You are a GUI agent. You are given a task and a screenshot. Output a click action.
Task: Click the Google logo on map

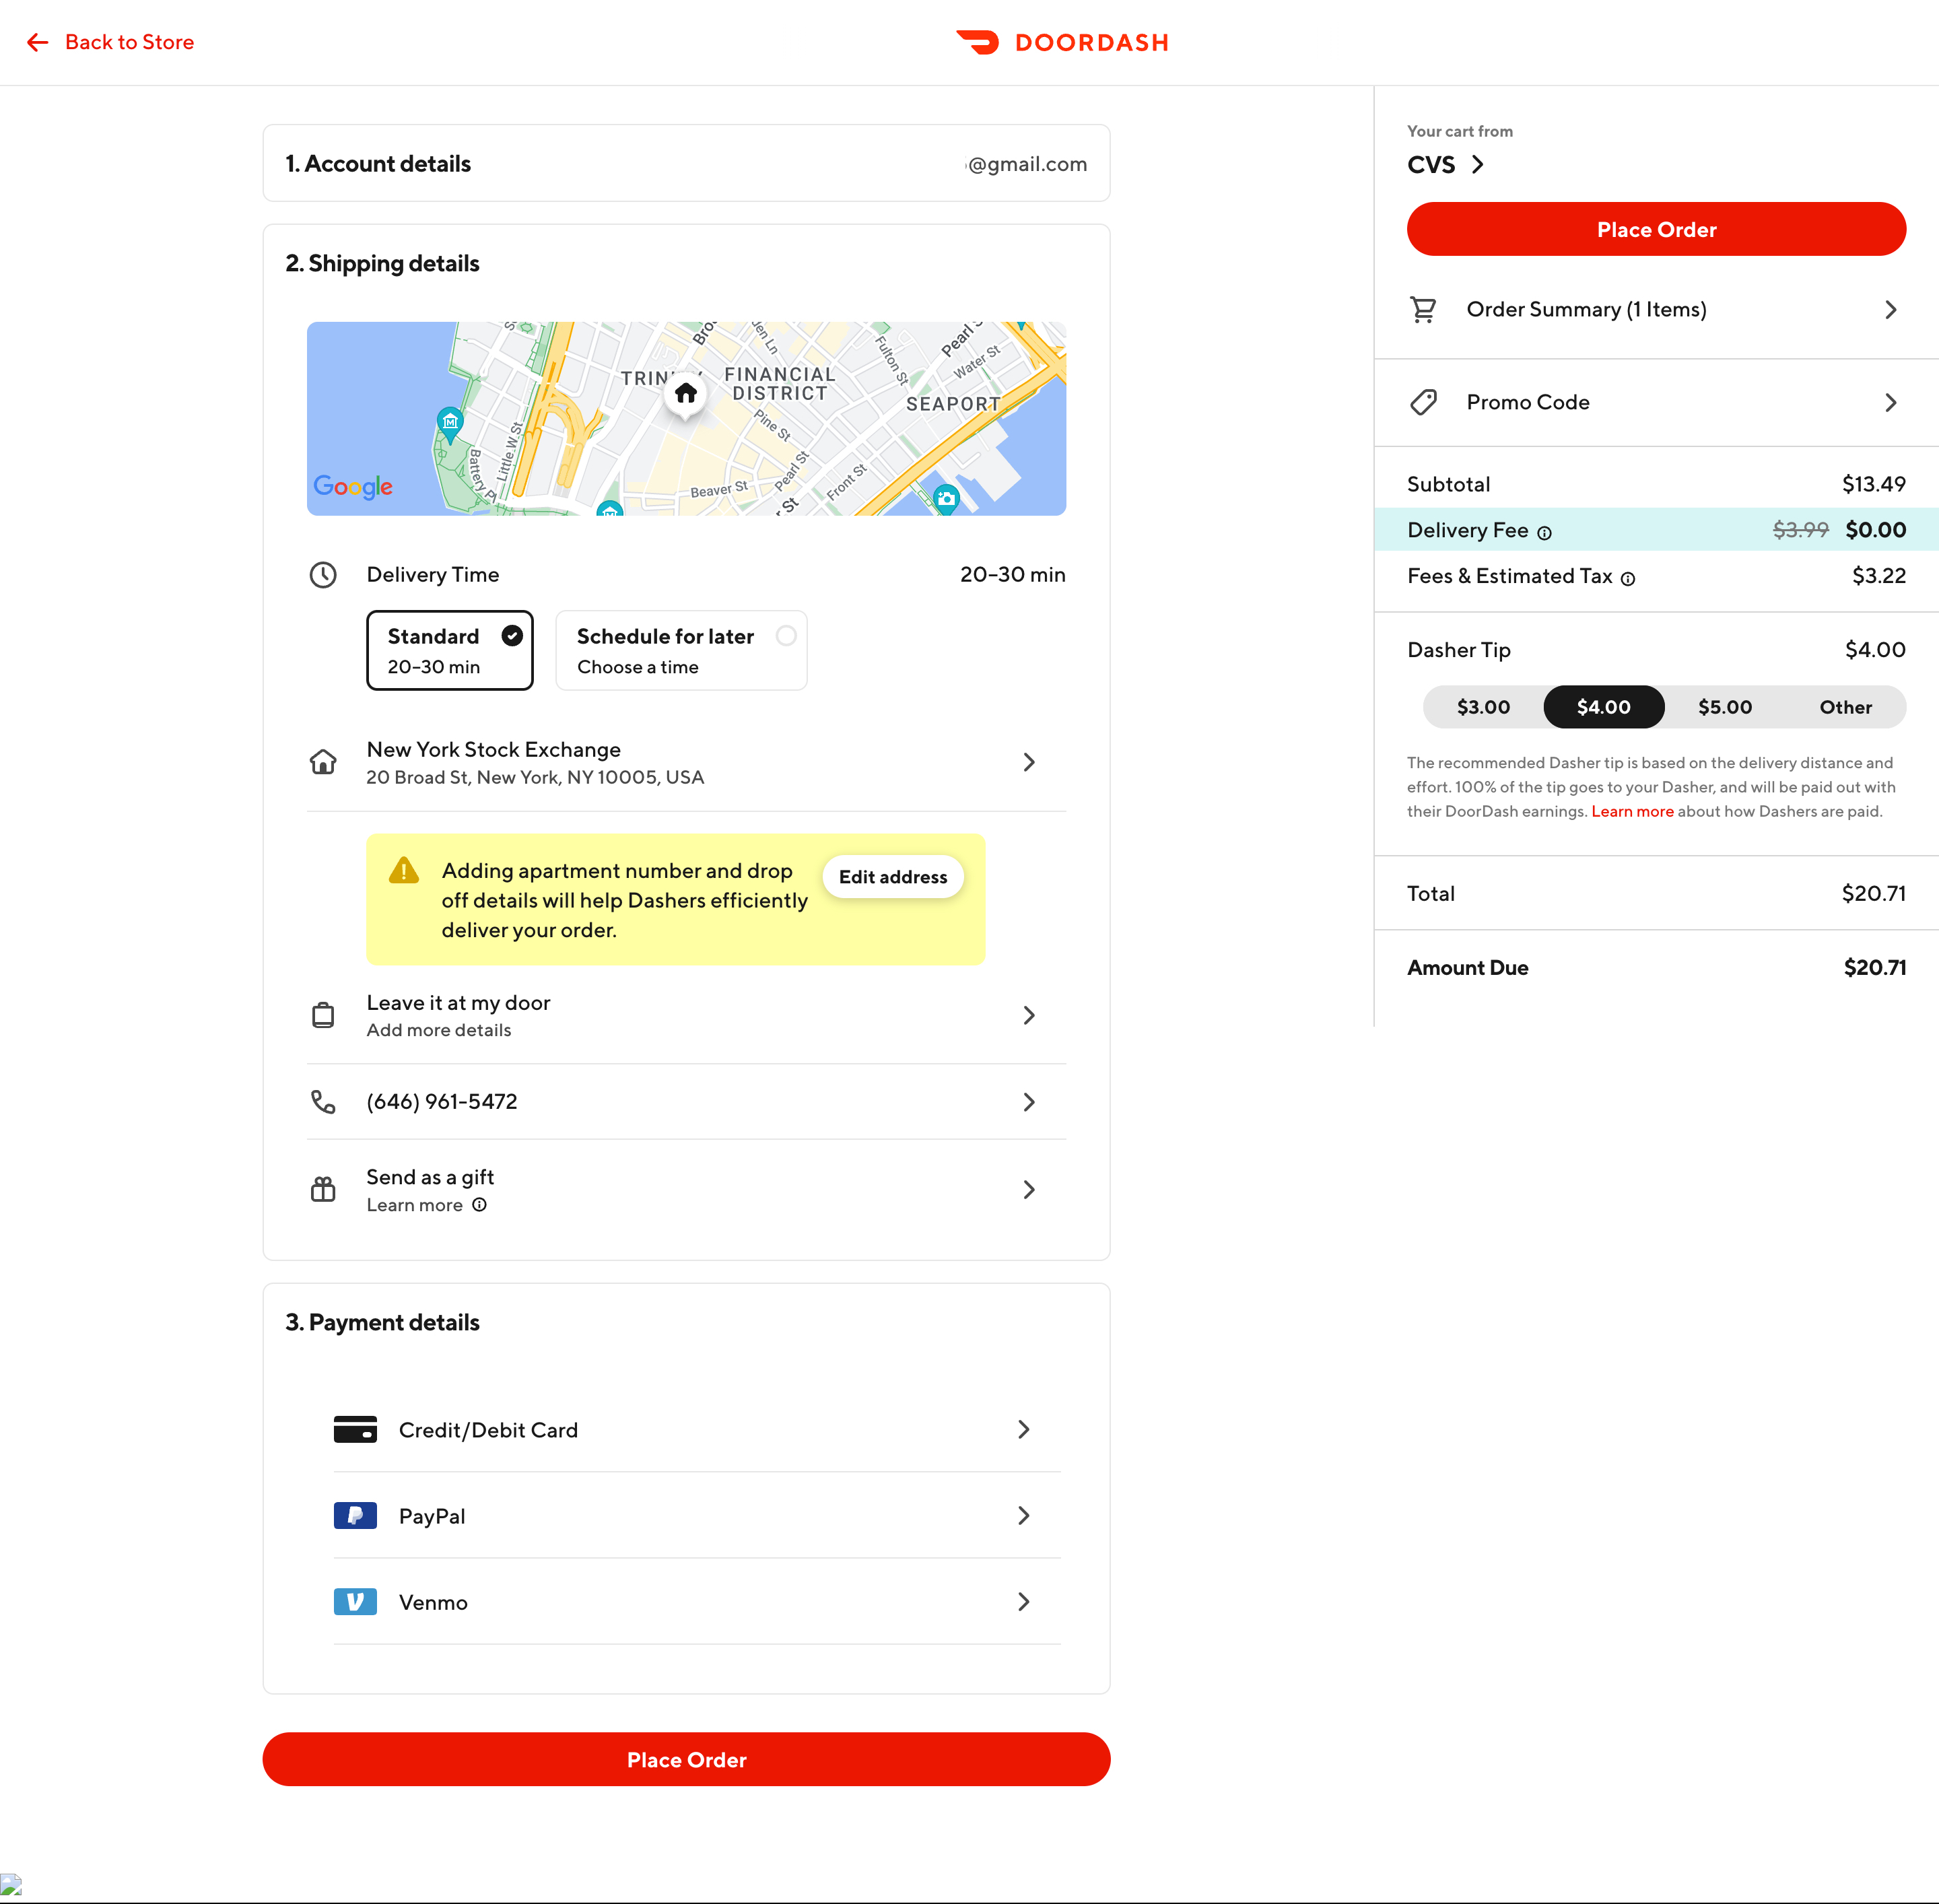tap(353, 487)
